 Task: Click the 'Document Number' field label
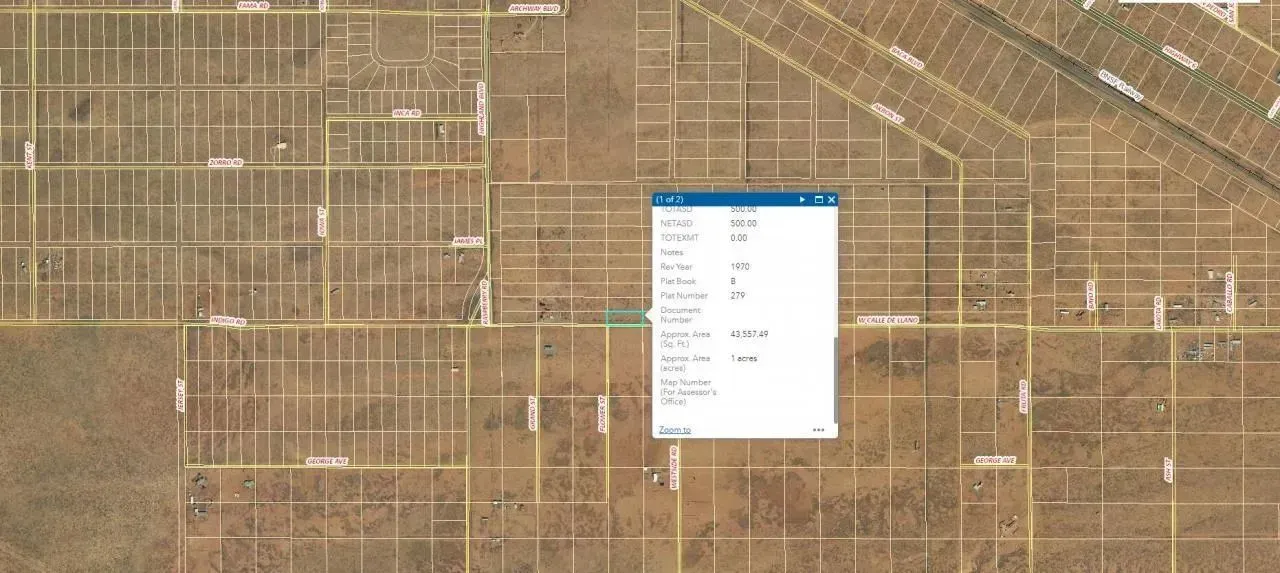[680, 315]
